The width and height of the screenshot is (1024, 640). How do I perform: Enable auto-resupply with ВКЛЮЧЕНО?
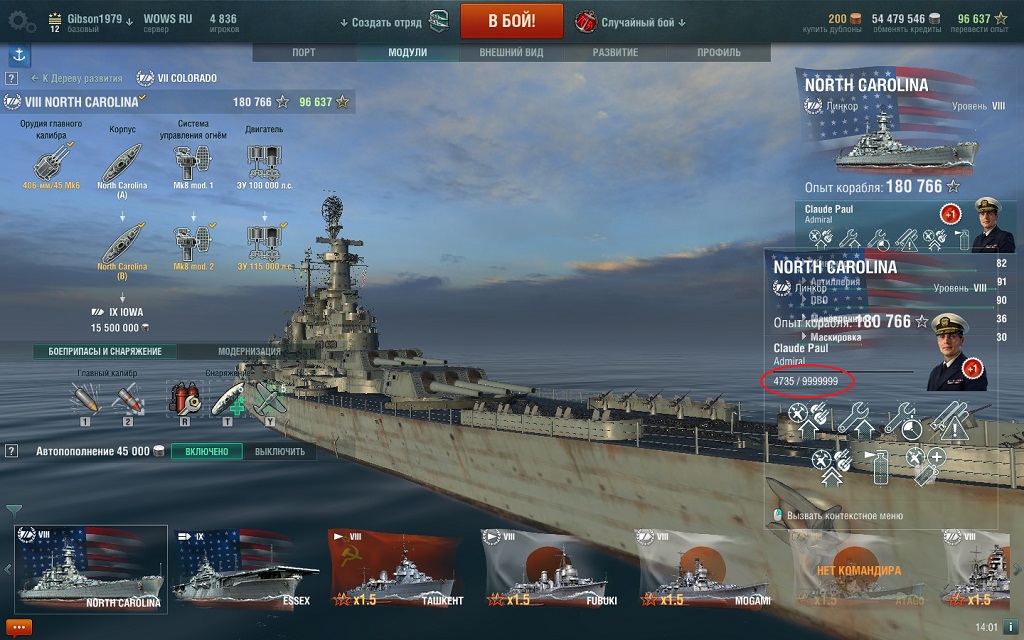point(206,451)
